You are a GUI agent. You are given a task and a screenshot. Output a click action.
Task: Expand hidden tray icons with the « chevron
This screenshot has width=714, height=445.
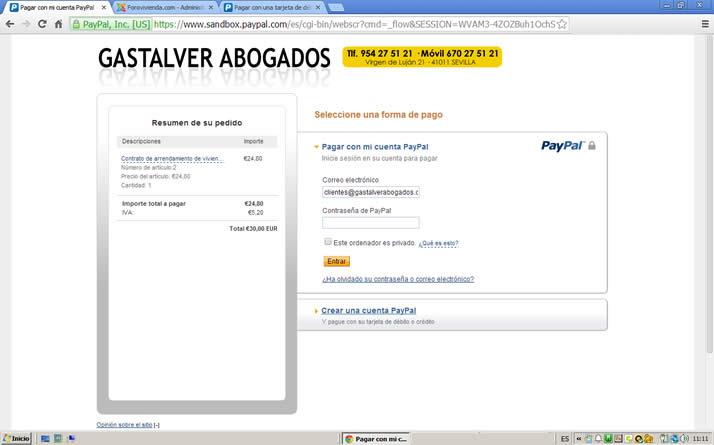[579, 439]
